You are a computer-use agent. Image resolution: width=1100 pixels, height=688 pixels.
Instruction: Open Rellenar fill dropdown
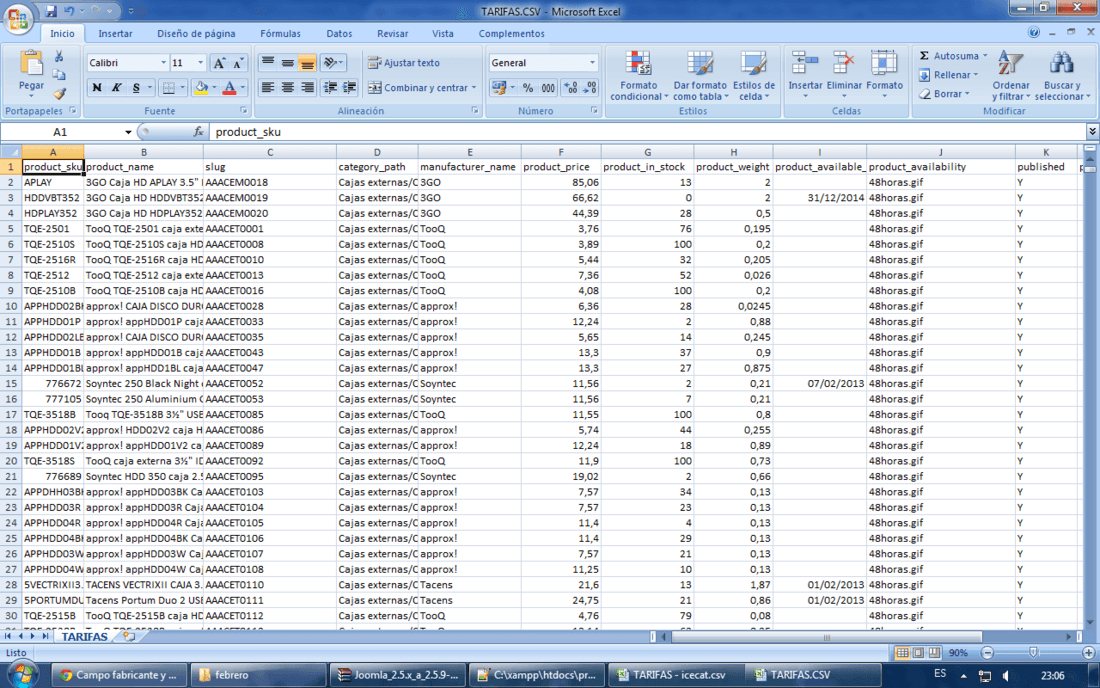pyautogui.click(x=949, y=75)
